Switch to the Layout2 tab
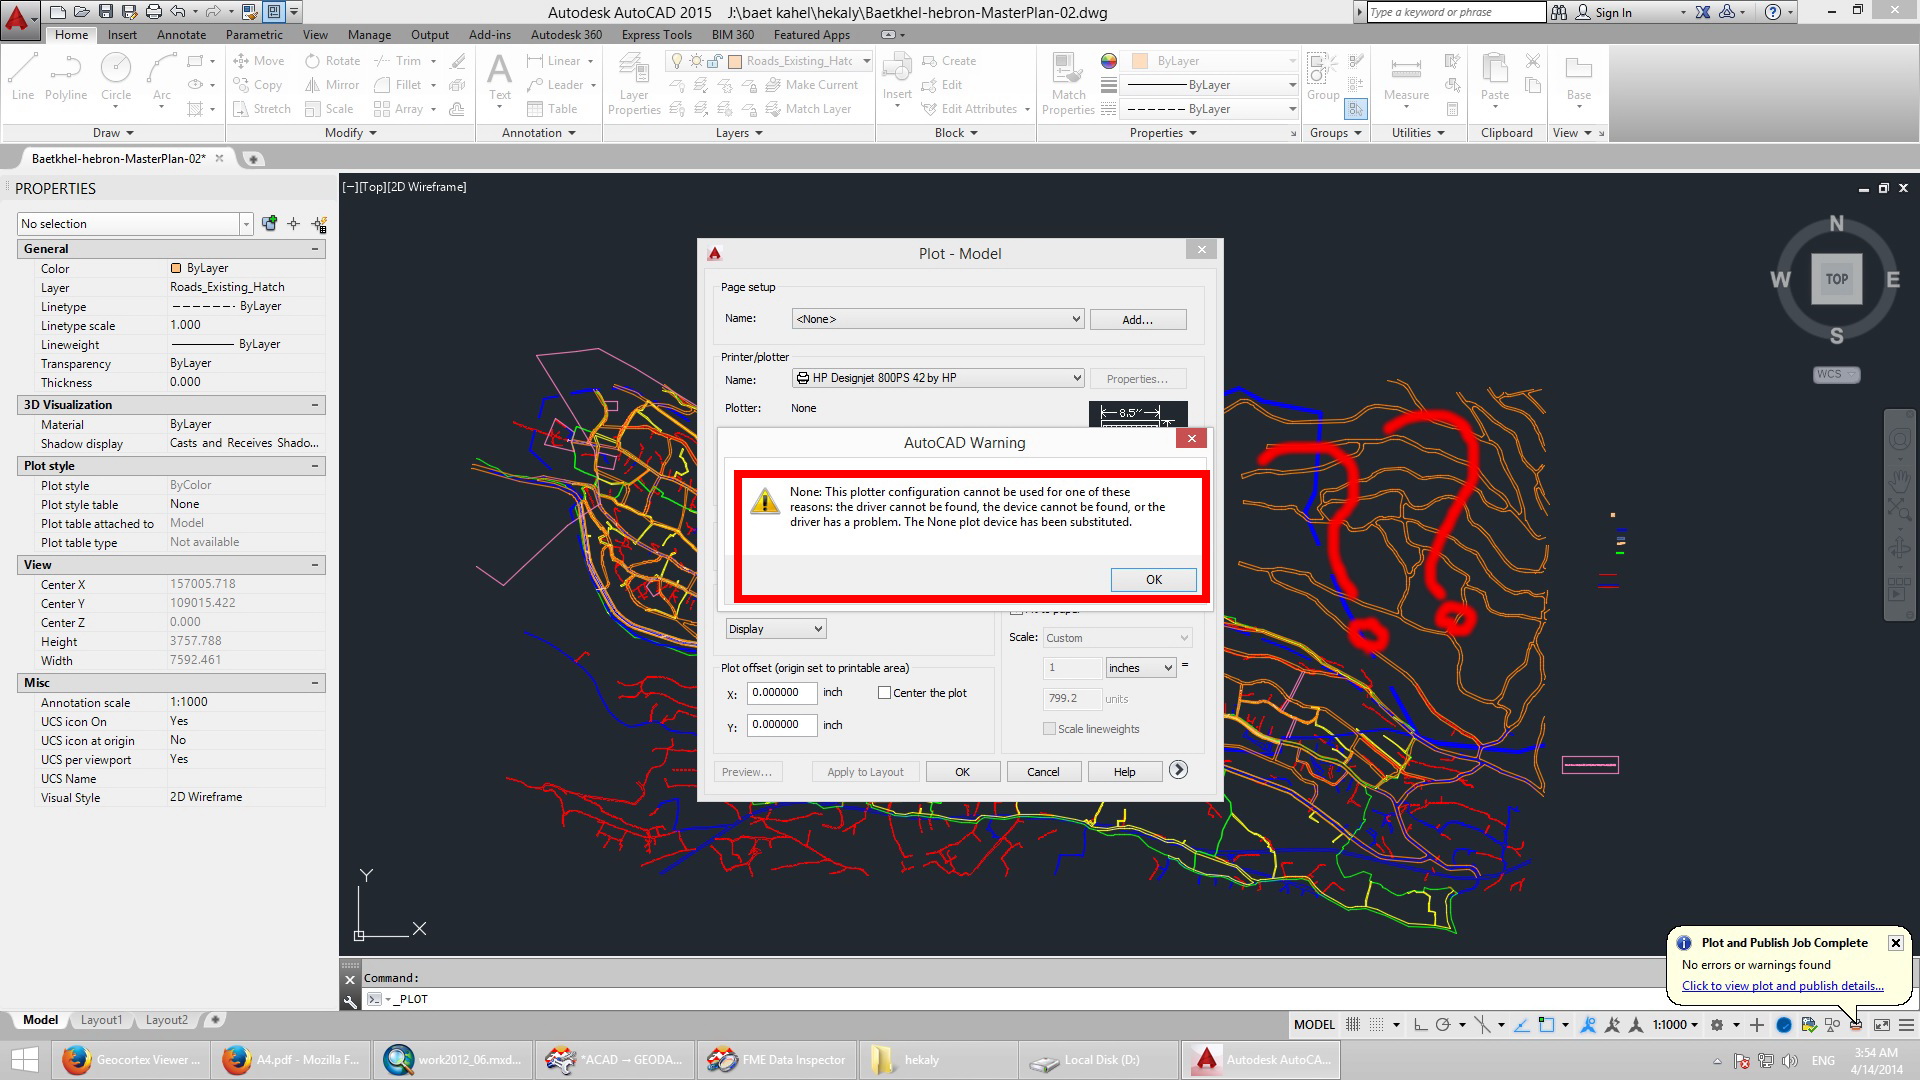This screenshot has width=1920, height=1080. pyautogui.click(x=166, y=1020)
